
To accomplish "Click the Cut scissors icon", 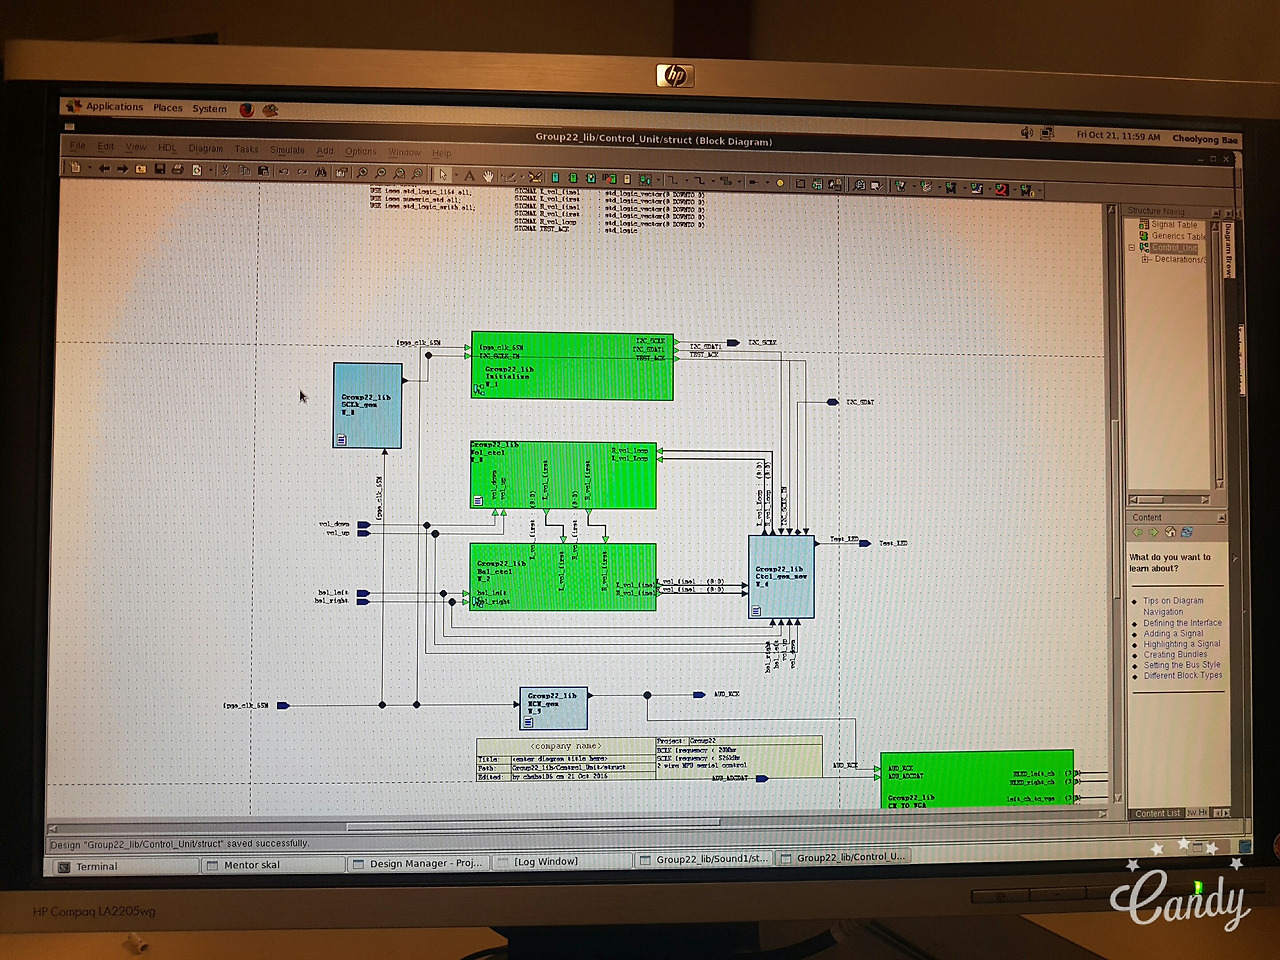I will [227, 171].
